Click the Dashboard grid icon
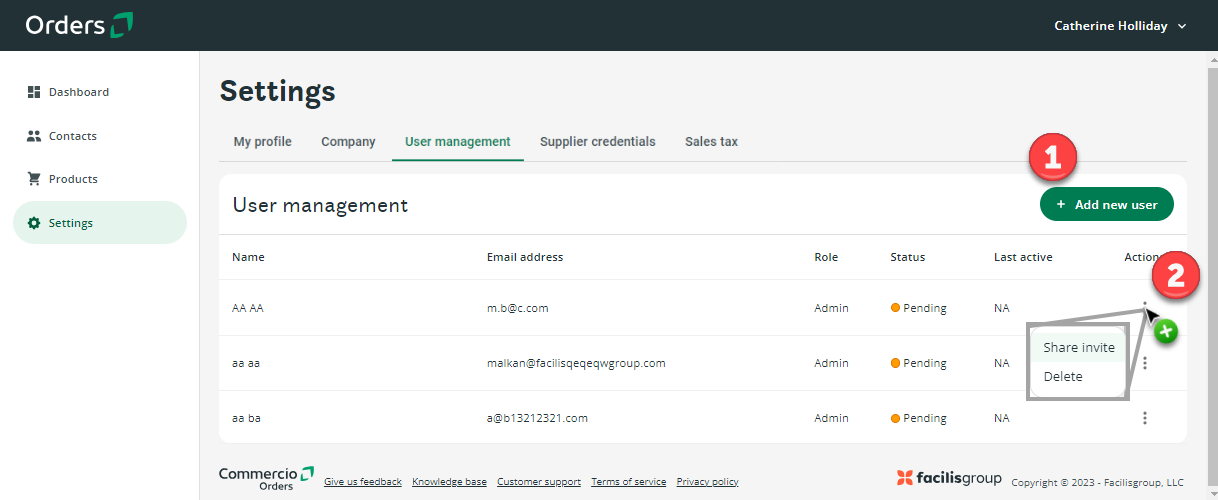1218x500 pixels. 33,92
